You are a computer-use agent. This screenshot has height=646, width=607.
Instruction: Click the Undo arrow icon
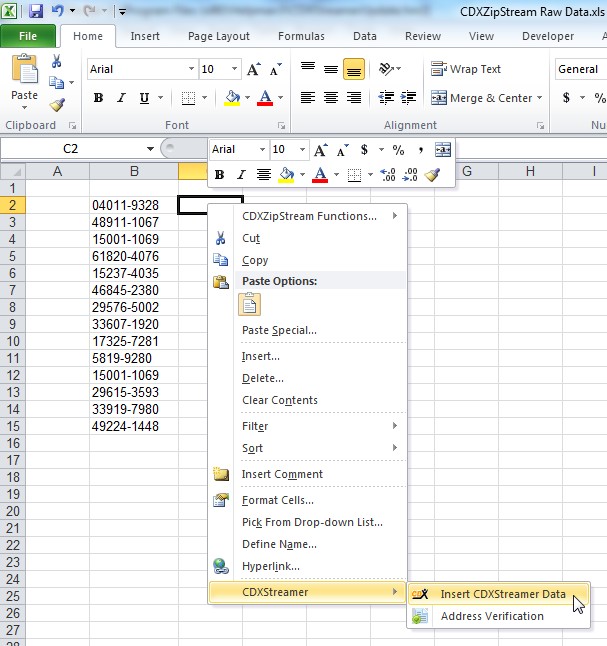(x=57, y=11)
